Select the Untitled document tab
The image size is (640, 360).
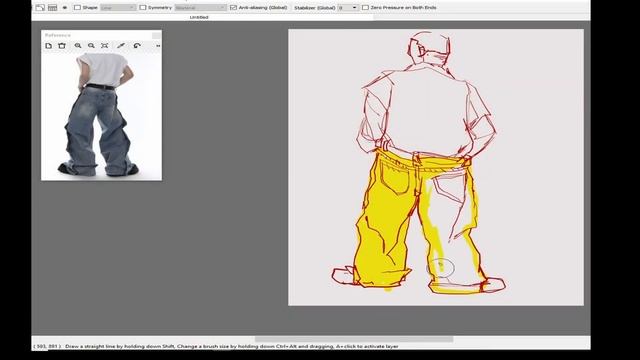(x=199, y=17)
